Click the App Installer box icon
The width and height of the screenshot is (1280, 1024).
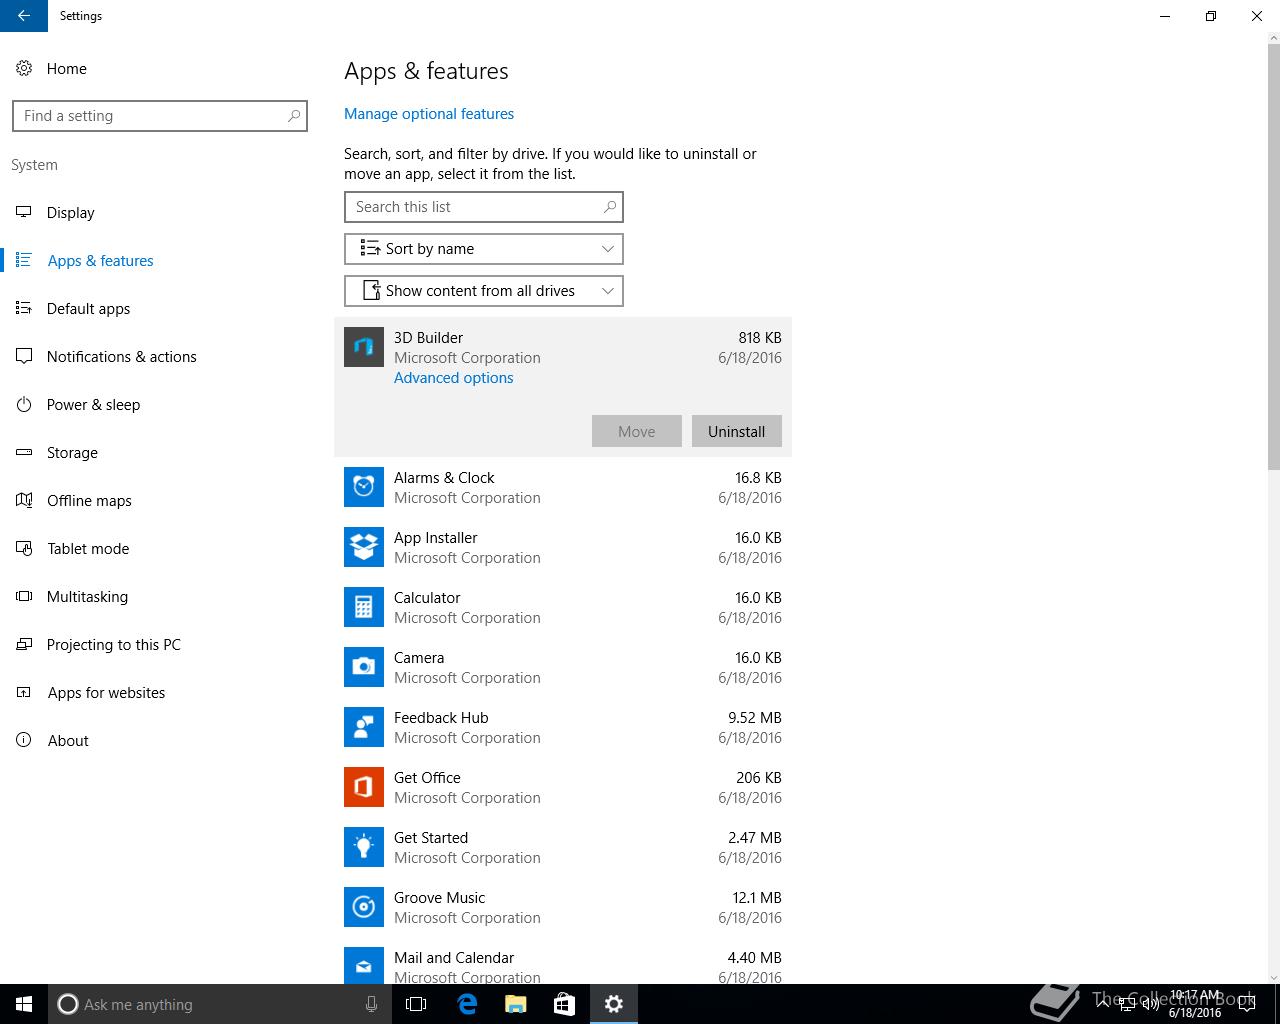pyautogui.click(x=364, y=547)
